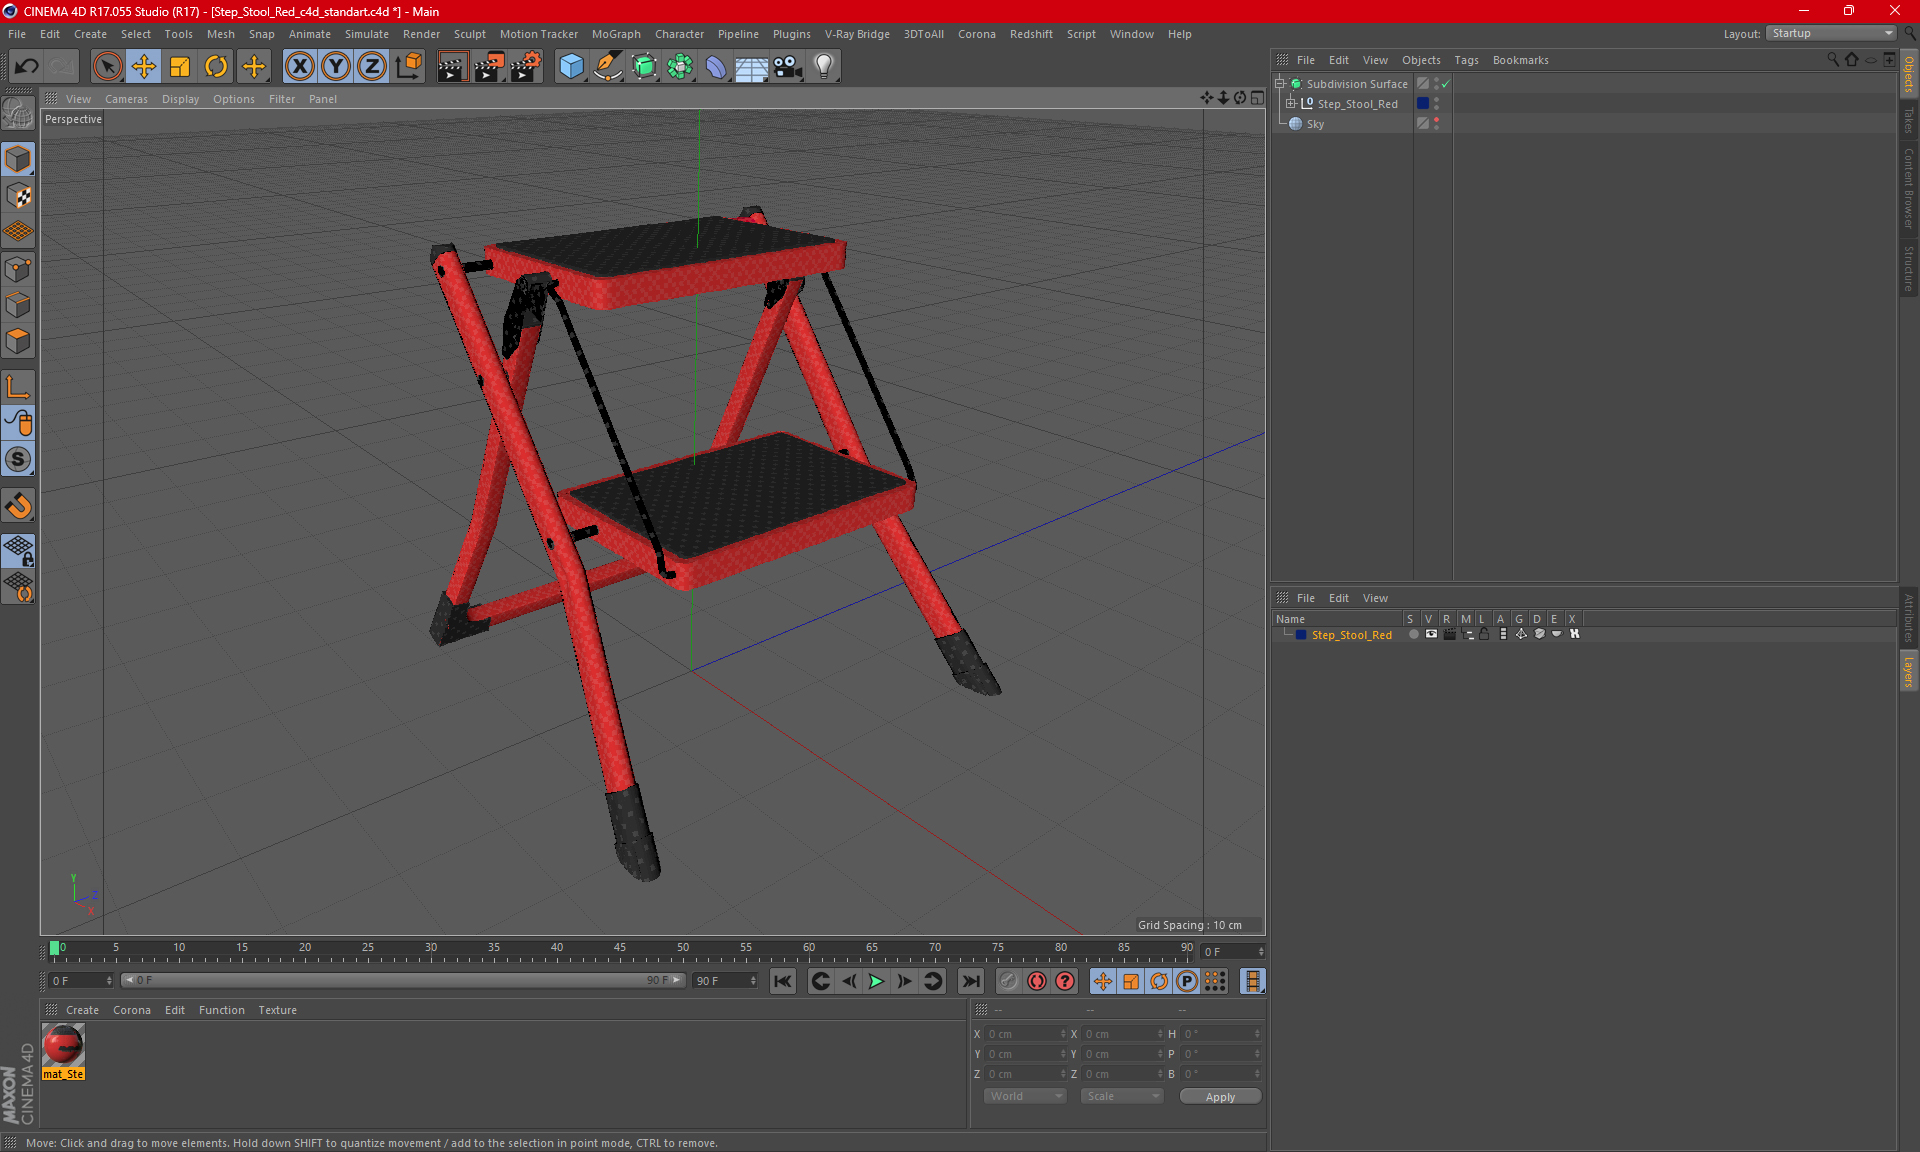Open the World coordinate system dropdown
This screenshot has width=1920, height=1152.
click(1025, 1096)
